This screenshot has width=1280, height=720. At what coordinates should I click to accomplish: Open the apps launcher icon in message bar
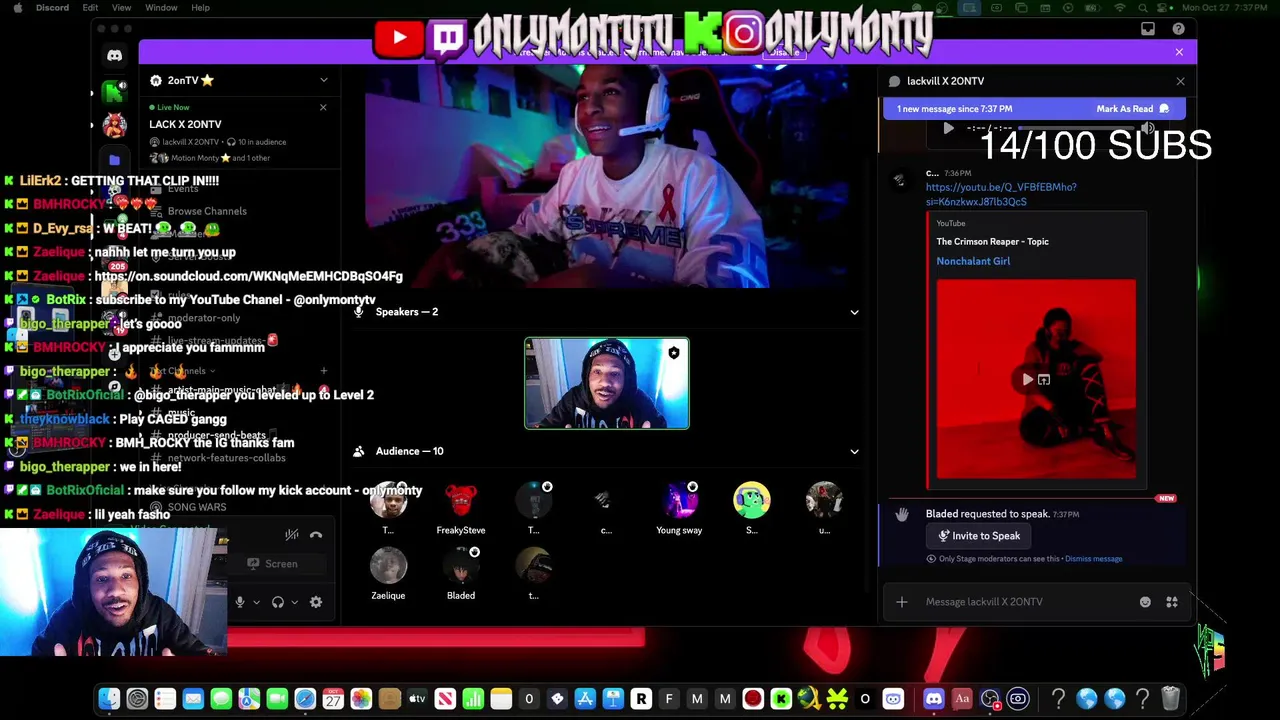click(1172, 602)
